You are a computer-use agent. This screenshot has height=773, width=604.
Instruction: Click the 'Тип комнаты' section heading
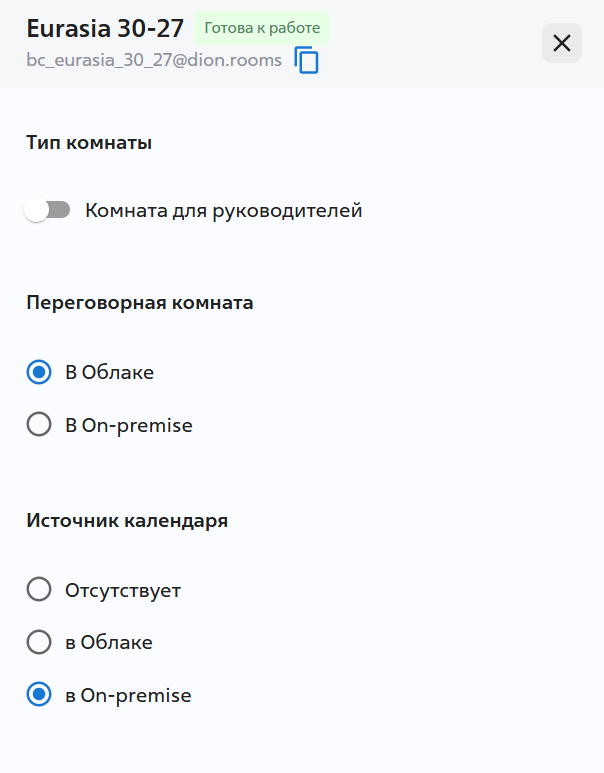tap(89, 142)
